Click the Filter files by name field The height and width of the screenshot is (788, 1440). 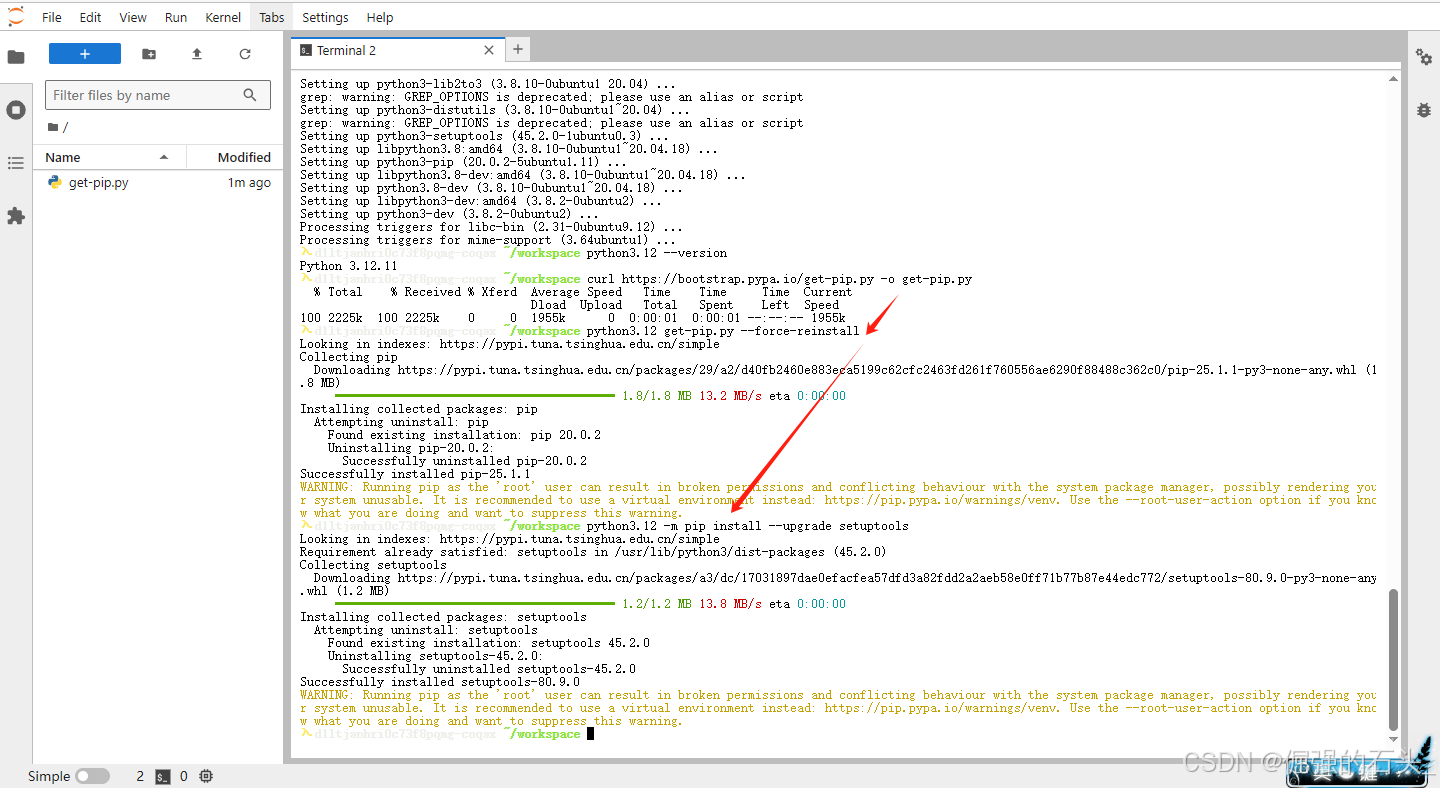click(145, 95)
